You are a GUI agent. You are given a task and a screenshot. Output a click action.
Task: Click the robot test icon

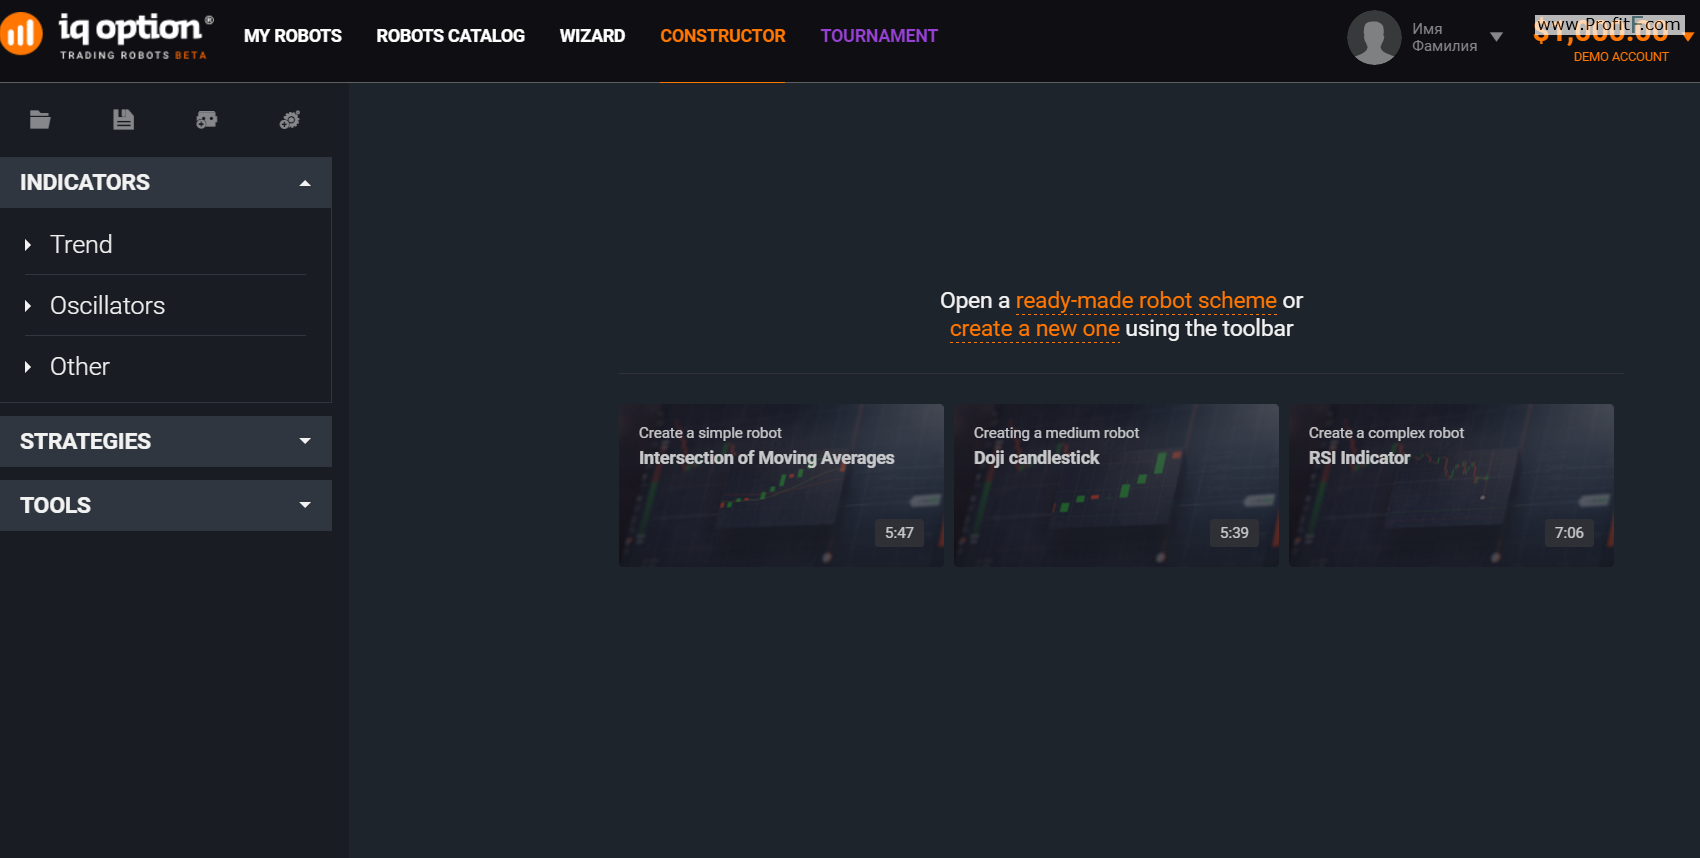207,120
